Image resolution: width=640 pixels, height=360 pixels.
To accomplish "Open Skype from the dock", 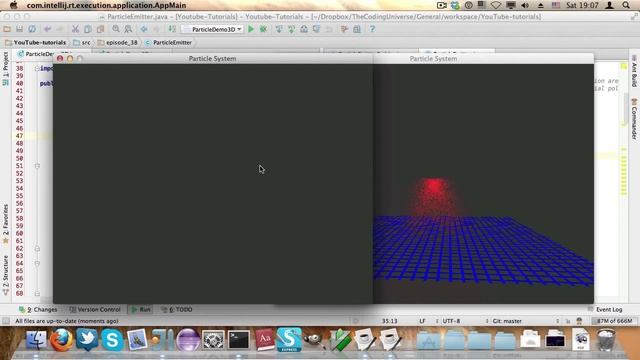I will pos(112,340).
